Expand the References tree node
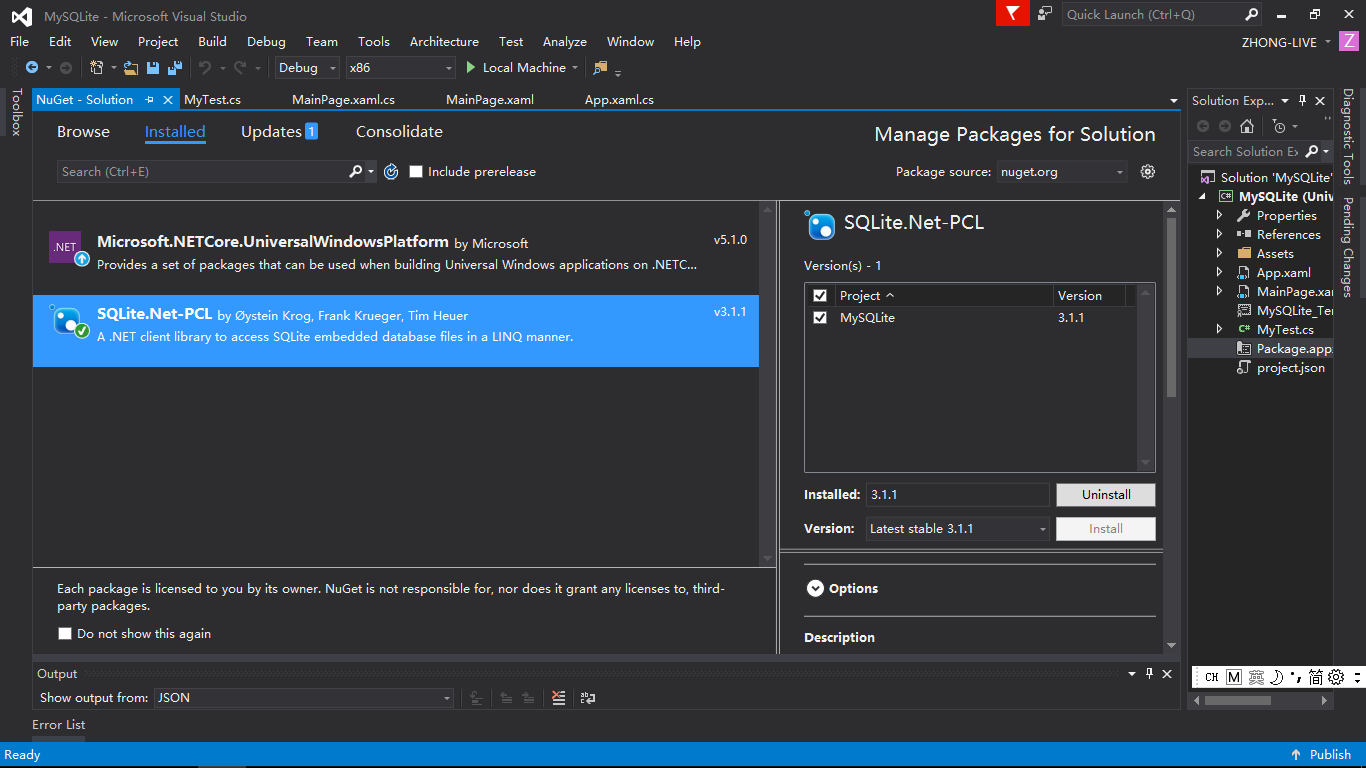The image size is (1366, 768). 1219,235
